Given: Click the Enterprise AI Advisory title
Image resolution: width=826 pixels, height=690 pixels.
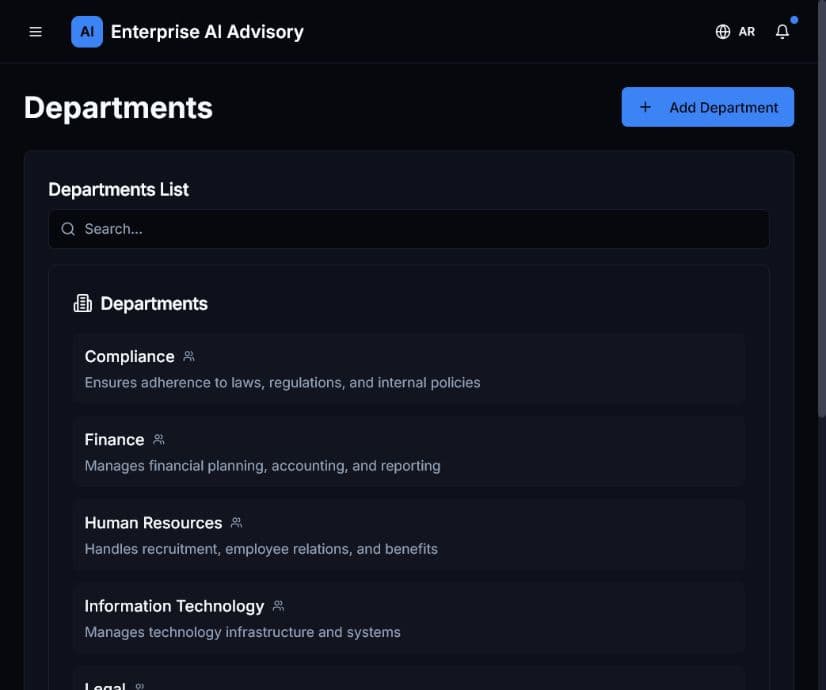Looking at the screenshot, I should 207,32.
